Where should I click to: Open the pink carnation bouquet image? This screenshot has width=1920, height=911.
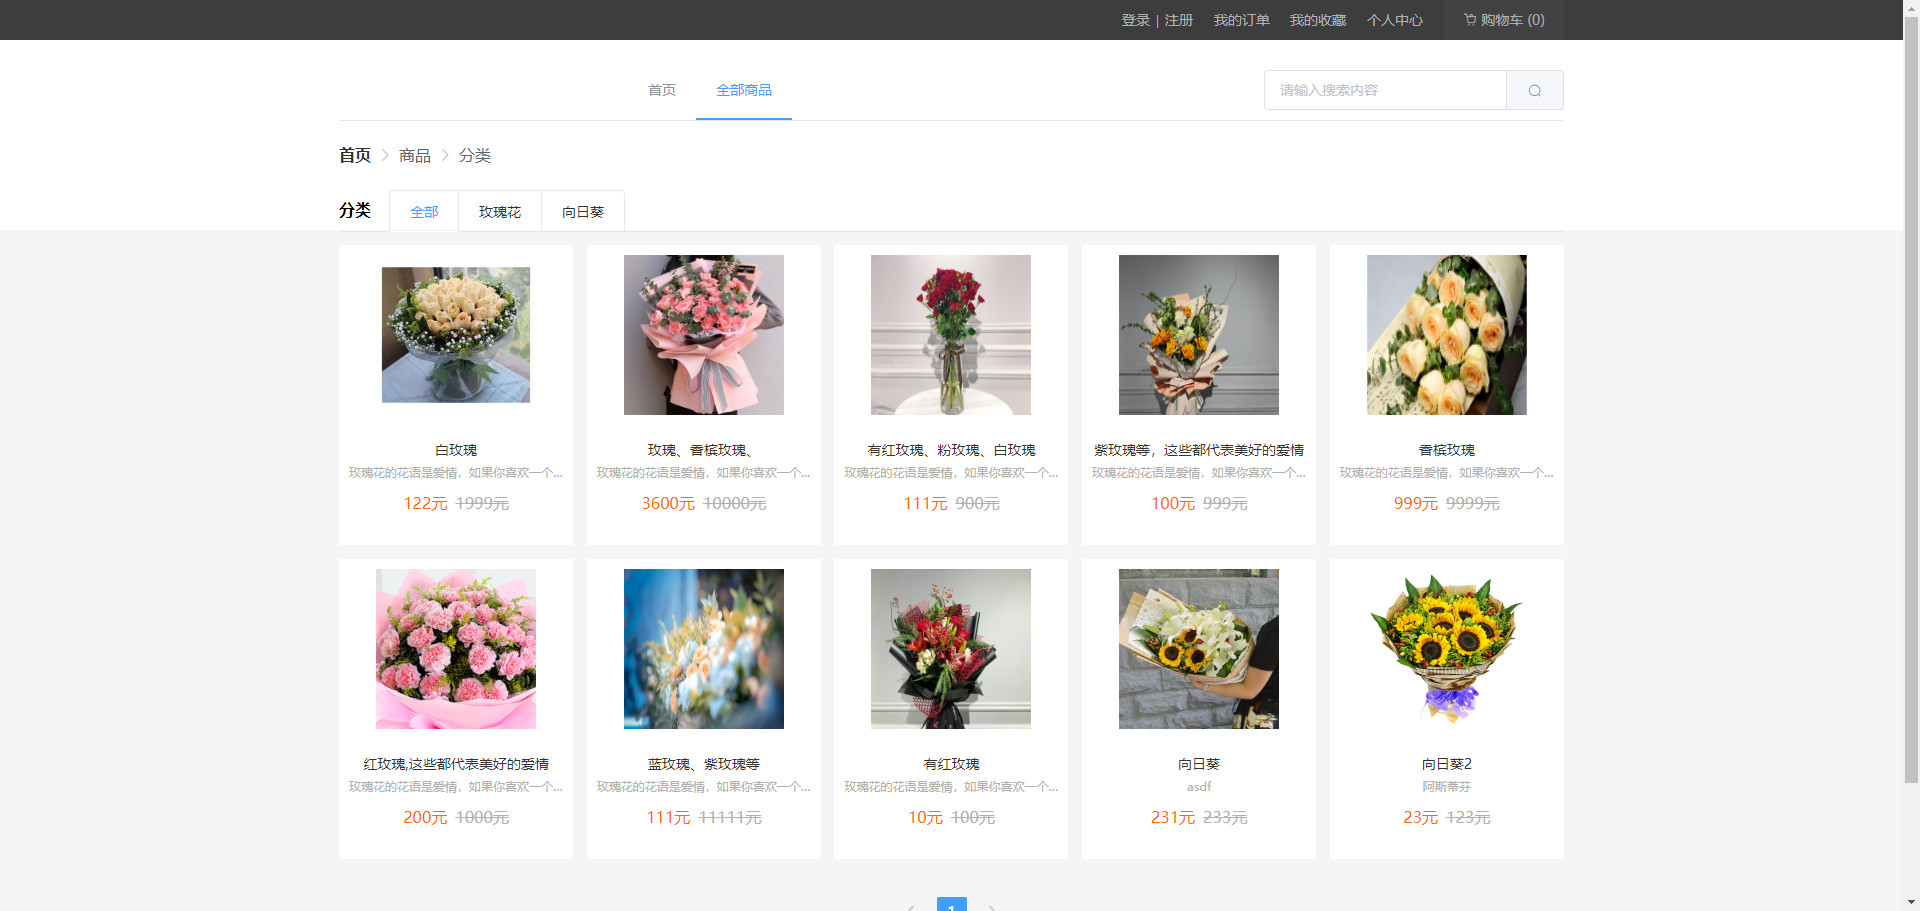(x=456, y=649)
